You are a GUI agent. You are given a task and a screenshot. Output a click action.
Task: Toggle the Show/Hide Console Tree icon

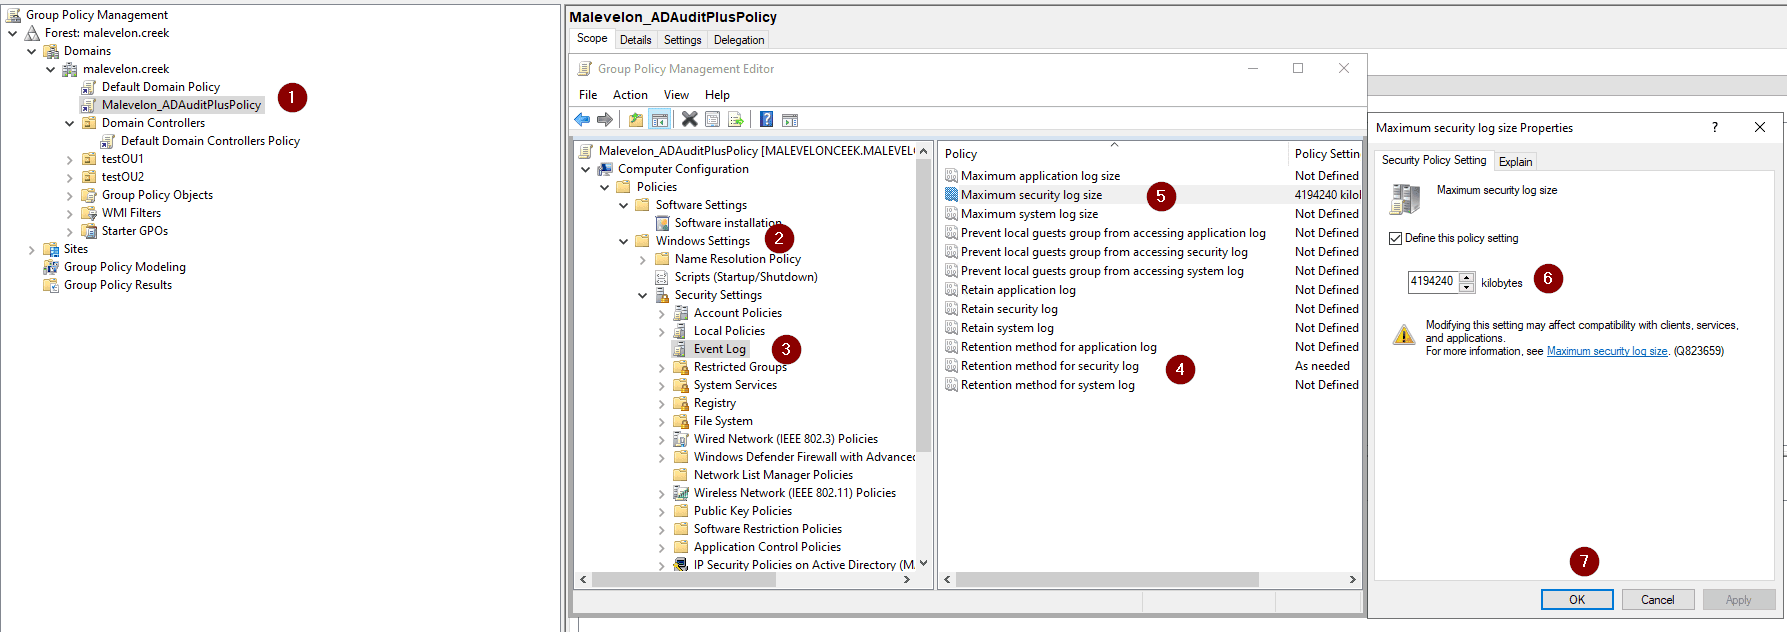[660, 120]
